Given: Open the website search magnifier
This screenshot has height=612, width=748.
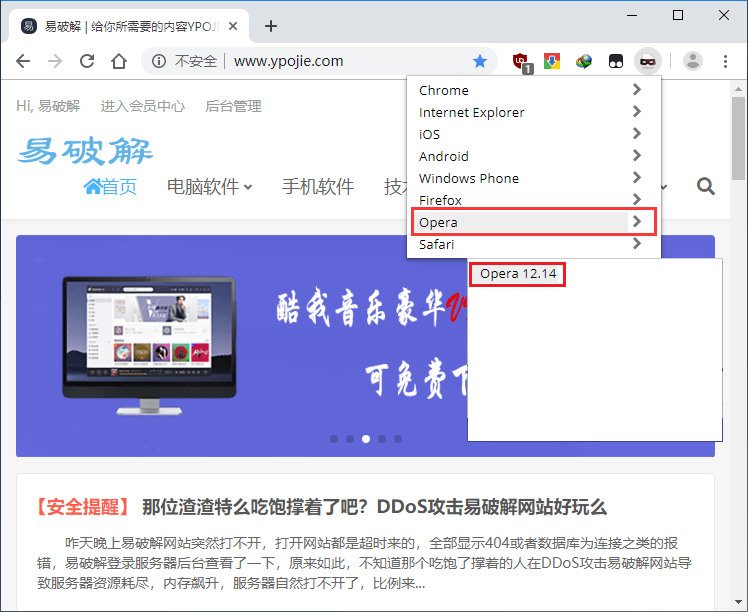Looking at the screenshot, I should click(705, 186).
